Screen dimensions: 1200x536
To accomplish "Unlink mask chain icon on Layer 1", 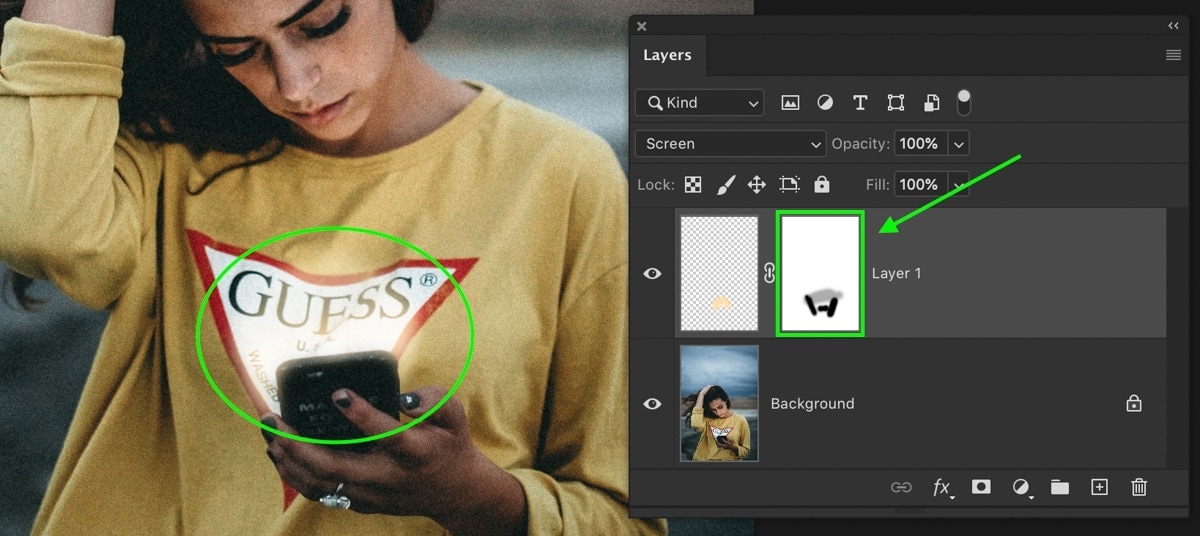I will (769, 273).
